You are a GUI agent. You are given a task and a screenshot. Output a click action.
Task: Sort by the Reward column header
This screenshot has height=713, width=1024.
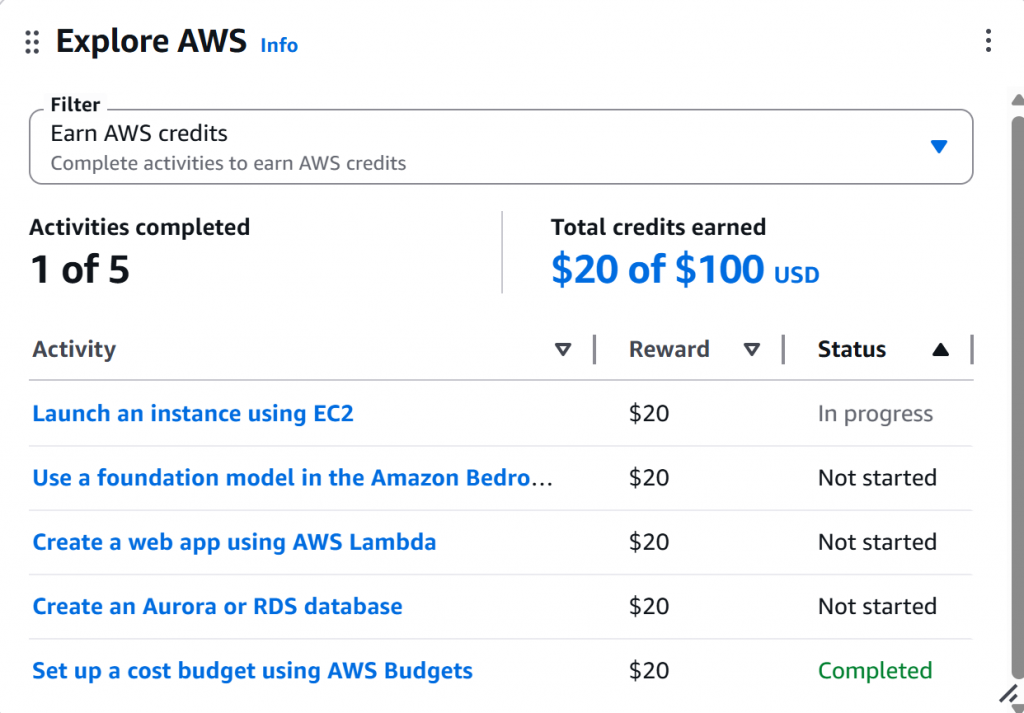(x=669, y=349)
